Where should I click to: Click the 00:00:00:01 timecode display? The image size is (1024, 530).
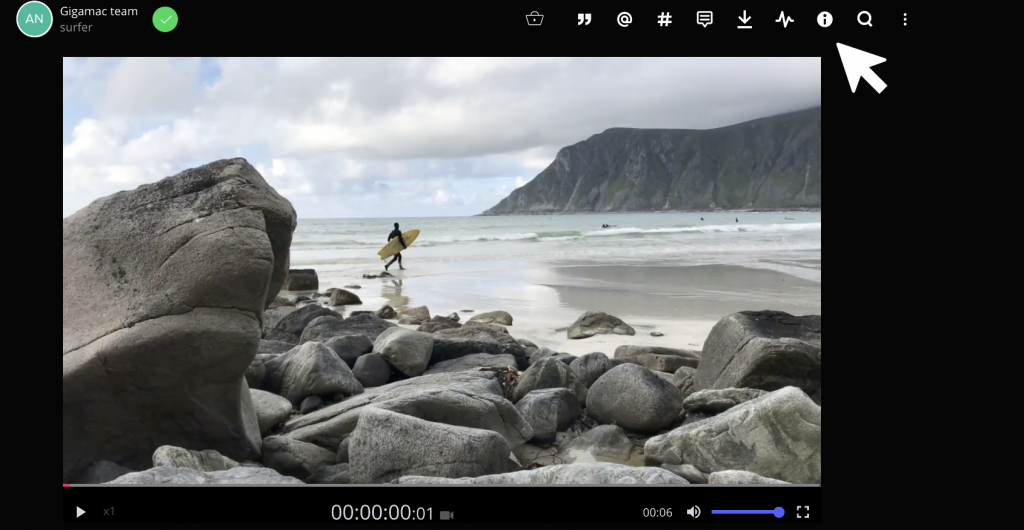pyautogui.click(x=382, y=513)
